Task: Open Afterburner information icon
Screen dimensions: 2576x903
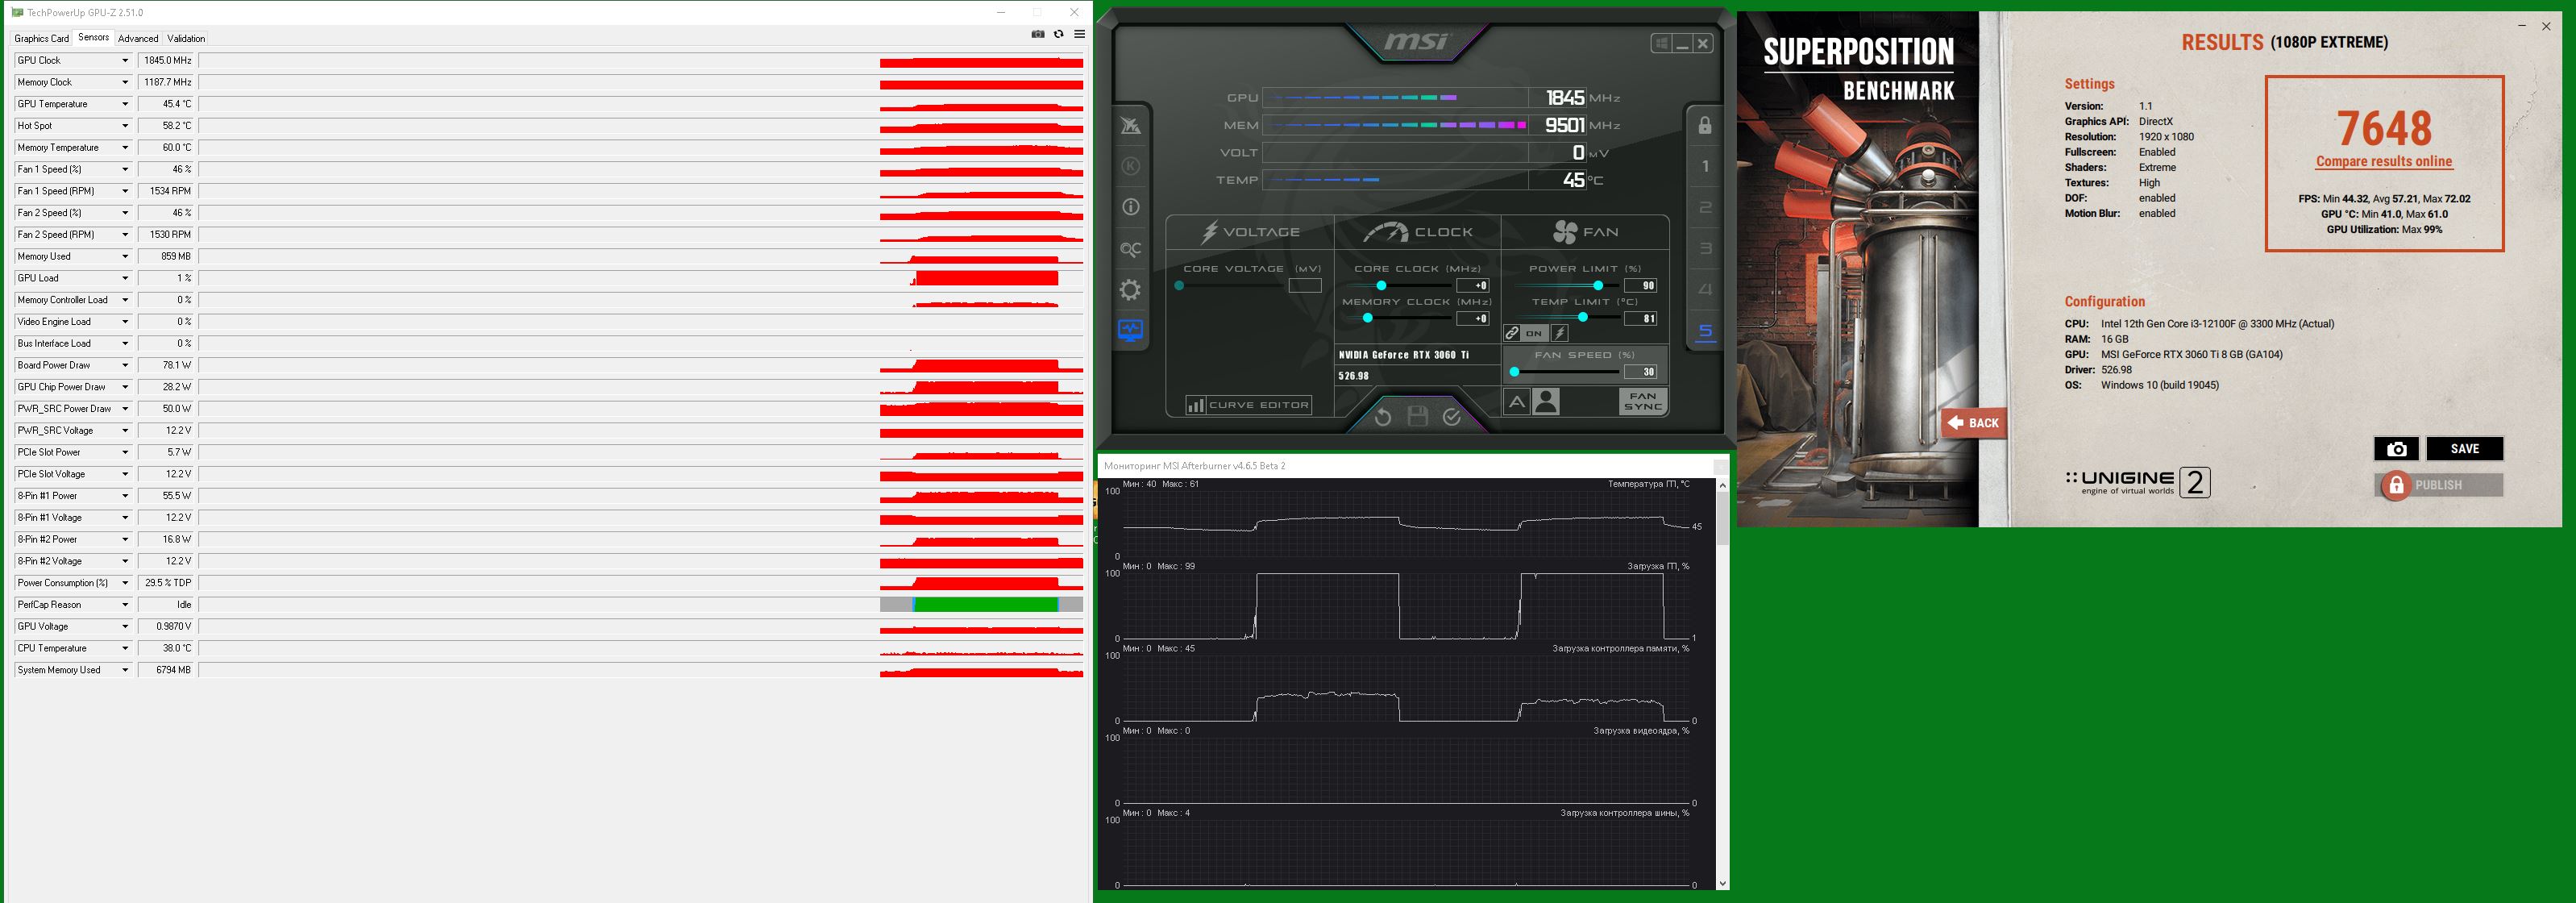Action: pyautogui.click(x=1131, y=208)
